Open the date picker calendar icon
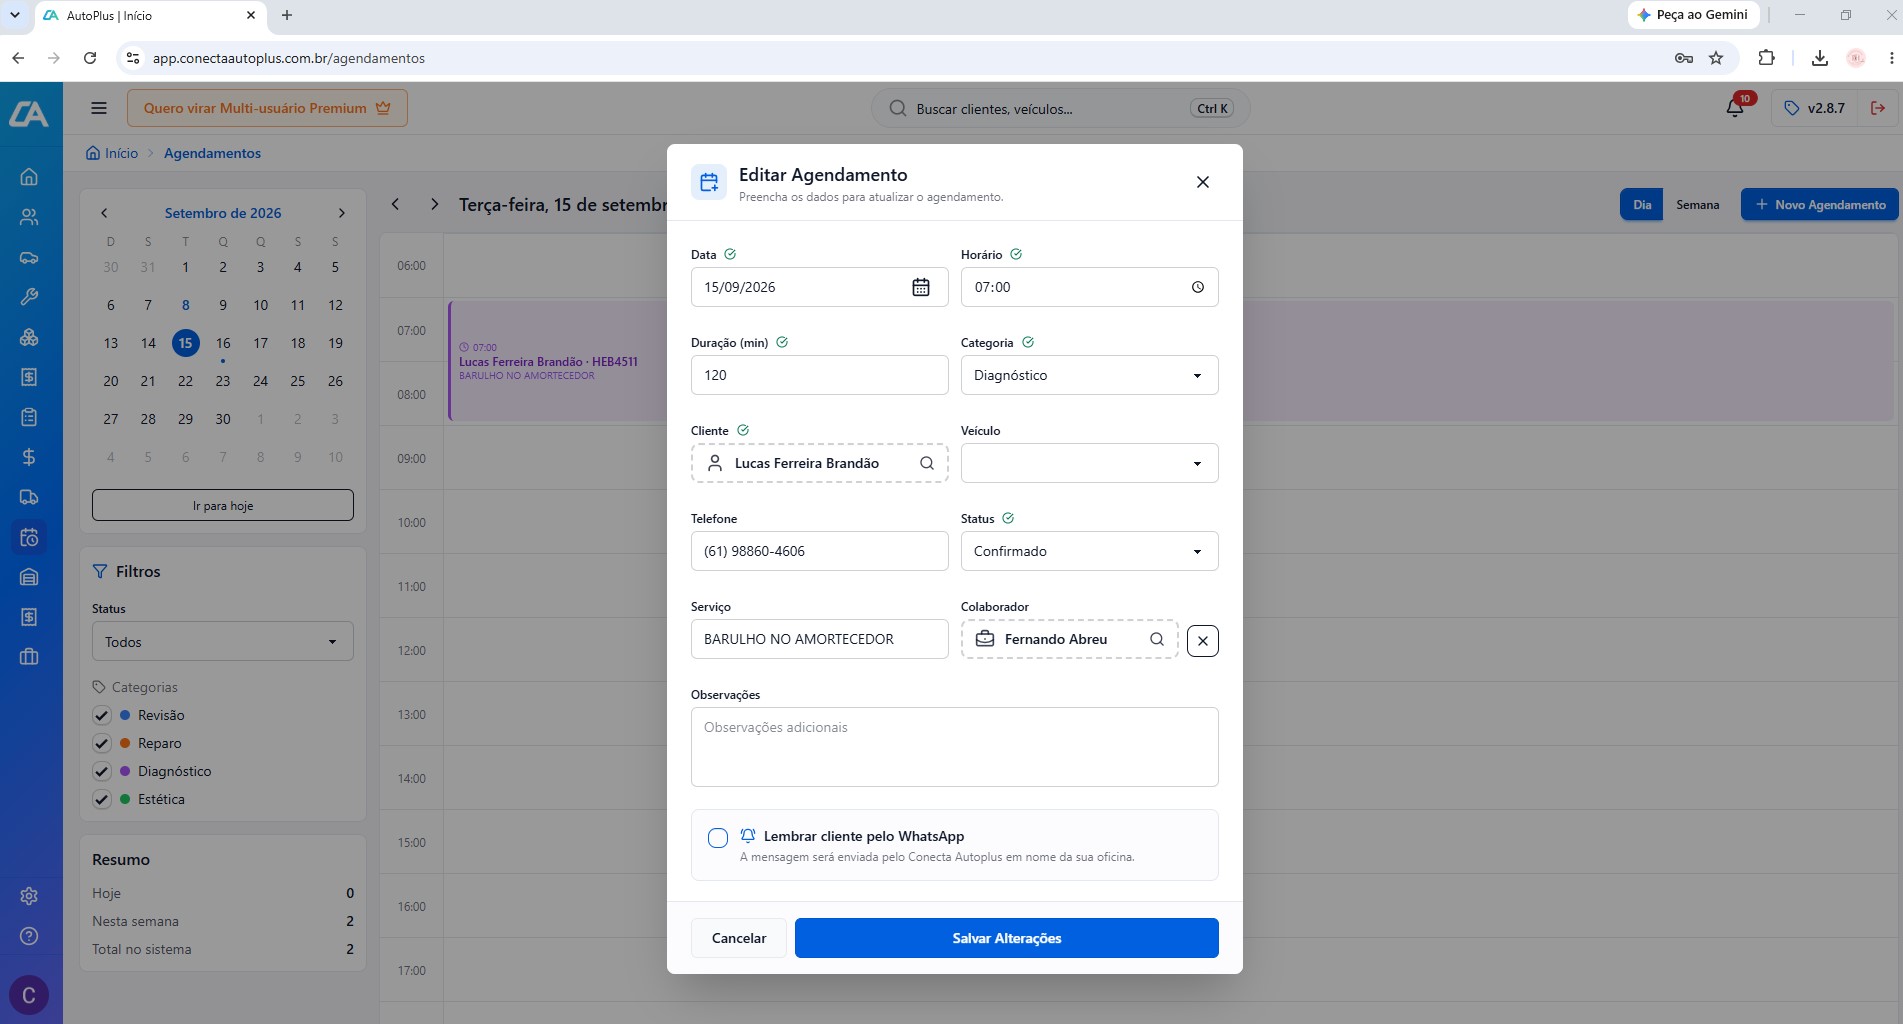The image size is (1903, 1024). point(921,287)
